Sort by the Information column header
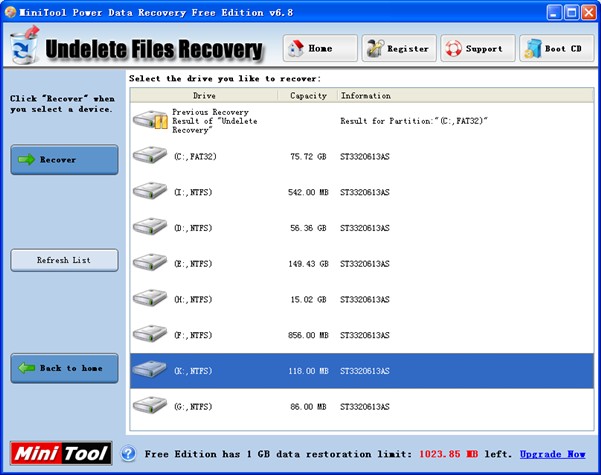The height and width of the screenshot is (475, 601). point(466,95)
